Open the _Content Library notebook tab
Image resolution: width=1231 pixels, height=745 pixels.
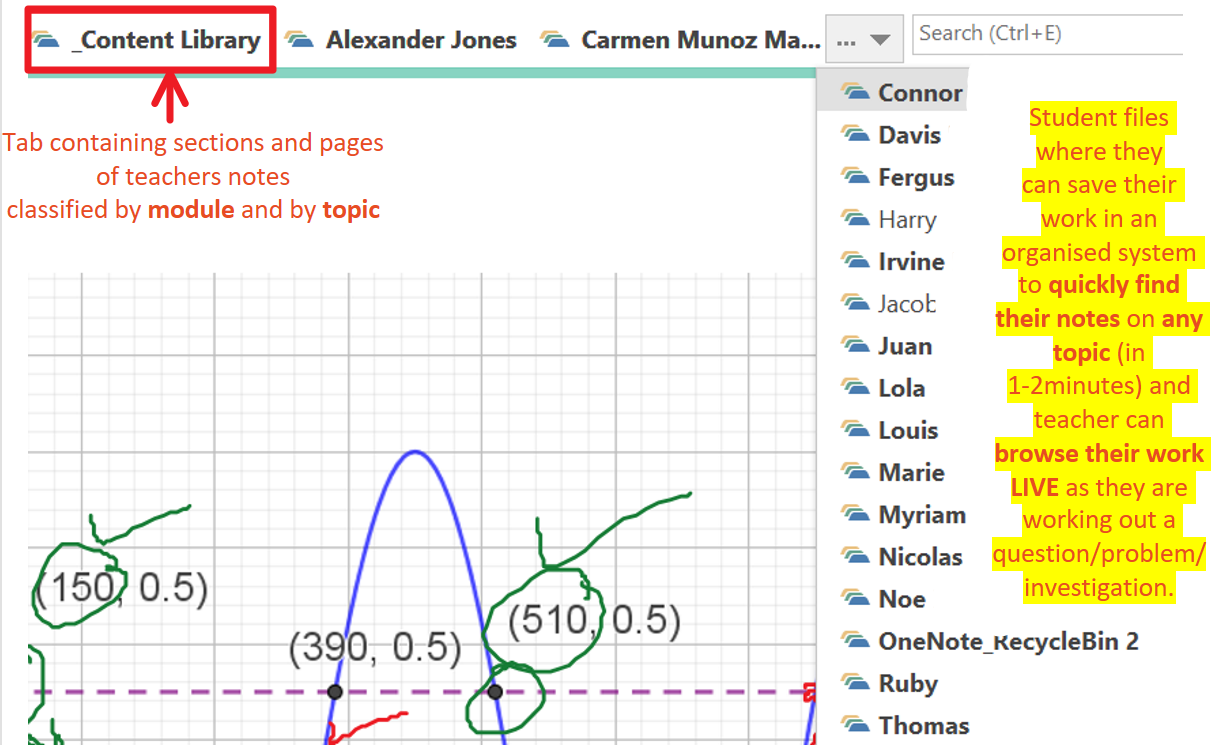click(x=150, y=40)
